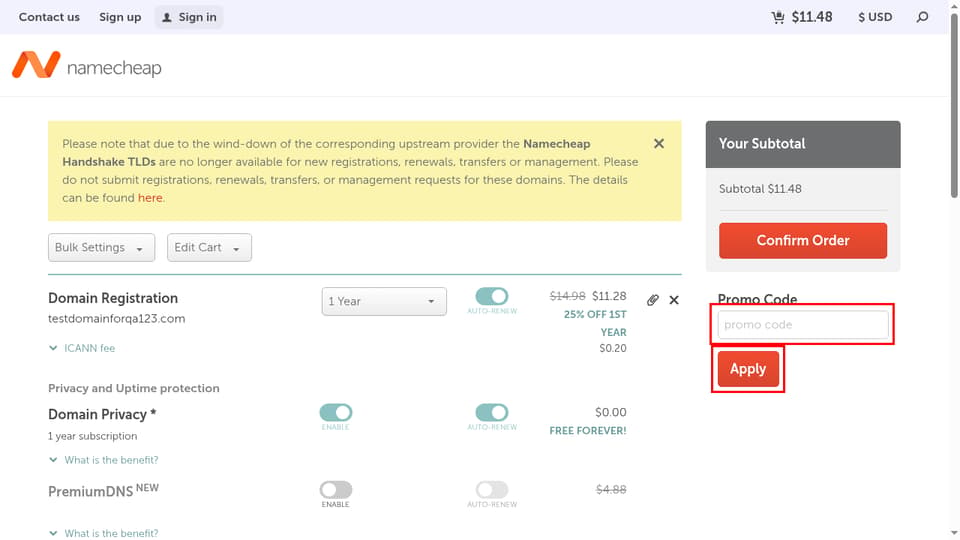The width and height of the screenshot is (960, 540).
Task: Expand the ICANN fee details
Action: point(82,348)
